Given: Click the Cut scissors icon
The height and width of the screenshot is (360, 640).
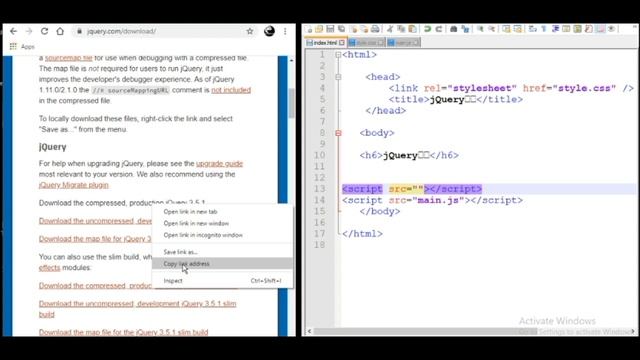Looking at the screenshot, I should click(x=389, y=29).
